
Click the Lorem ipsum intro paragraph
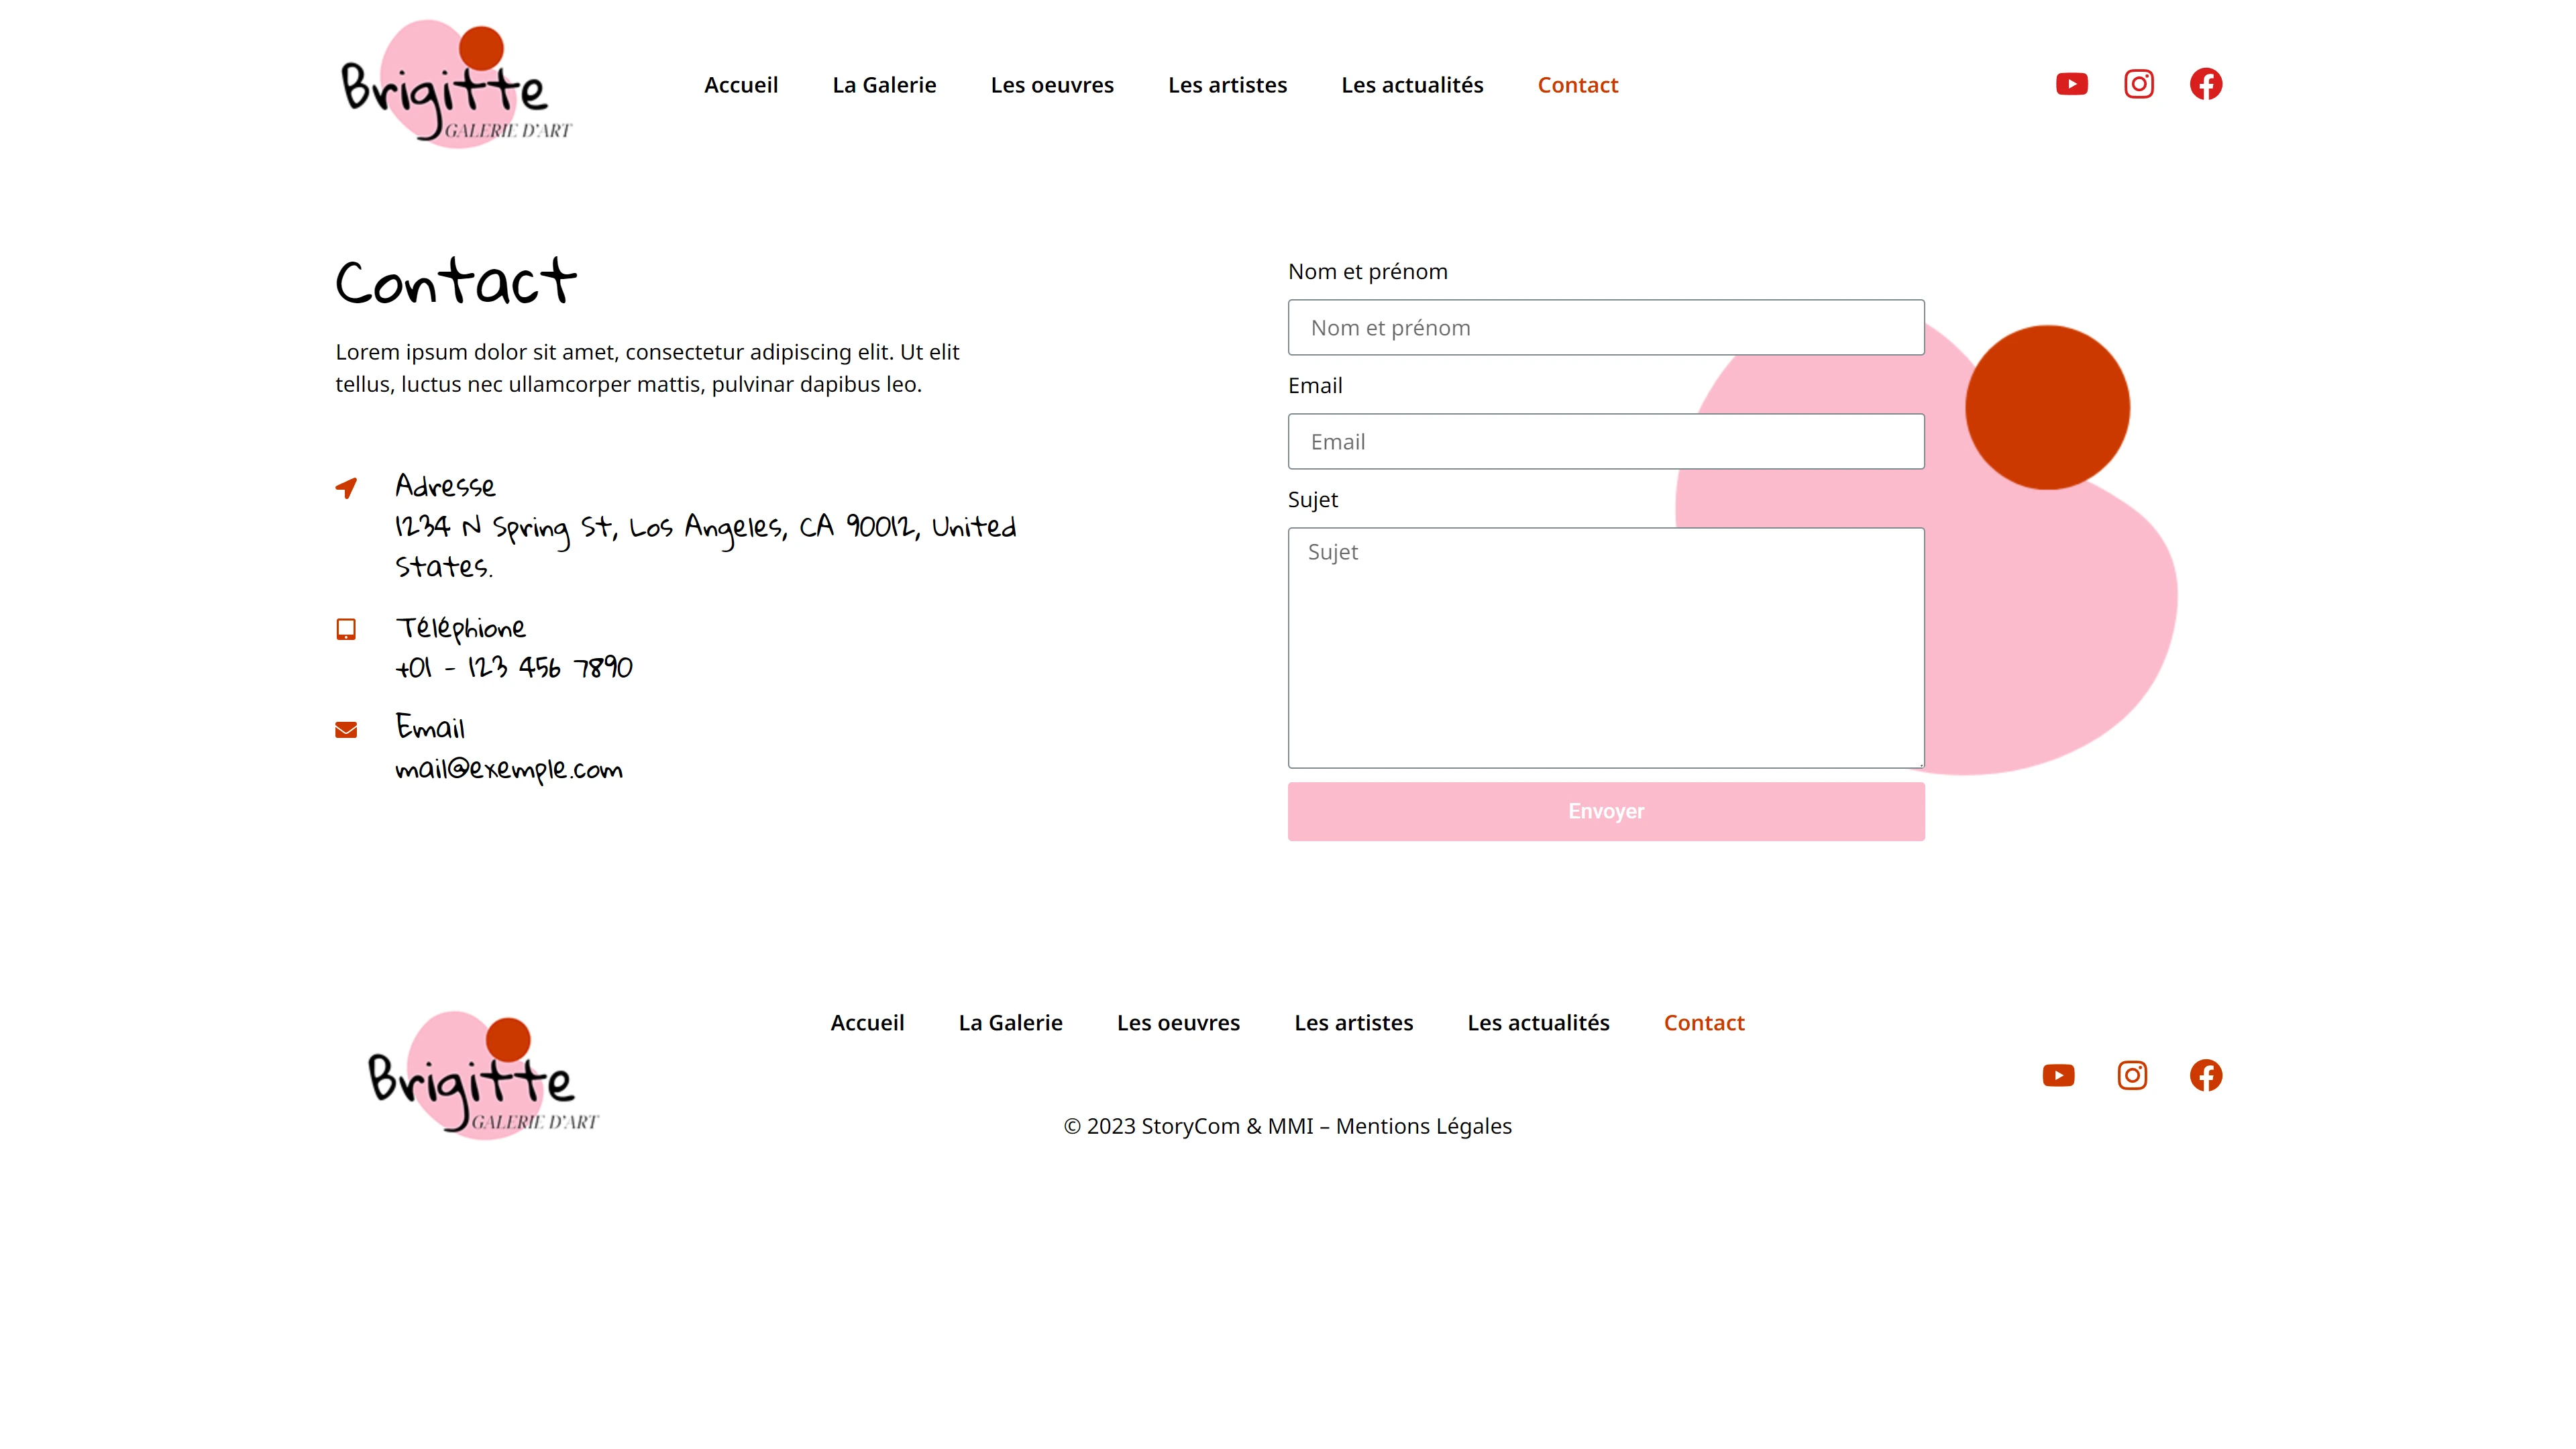tap(647, 368)
